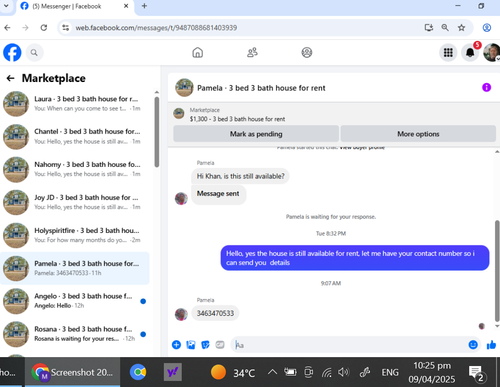500x387 pixels.
Task: Open Chantel's conversation
Action: tap(75, 137)
